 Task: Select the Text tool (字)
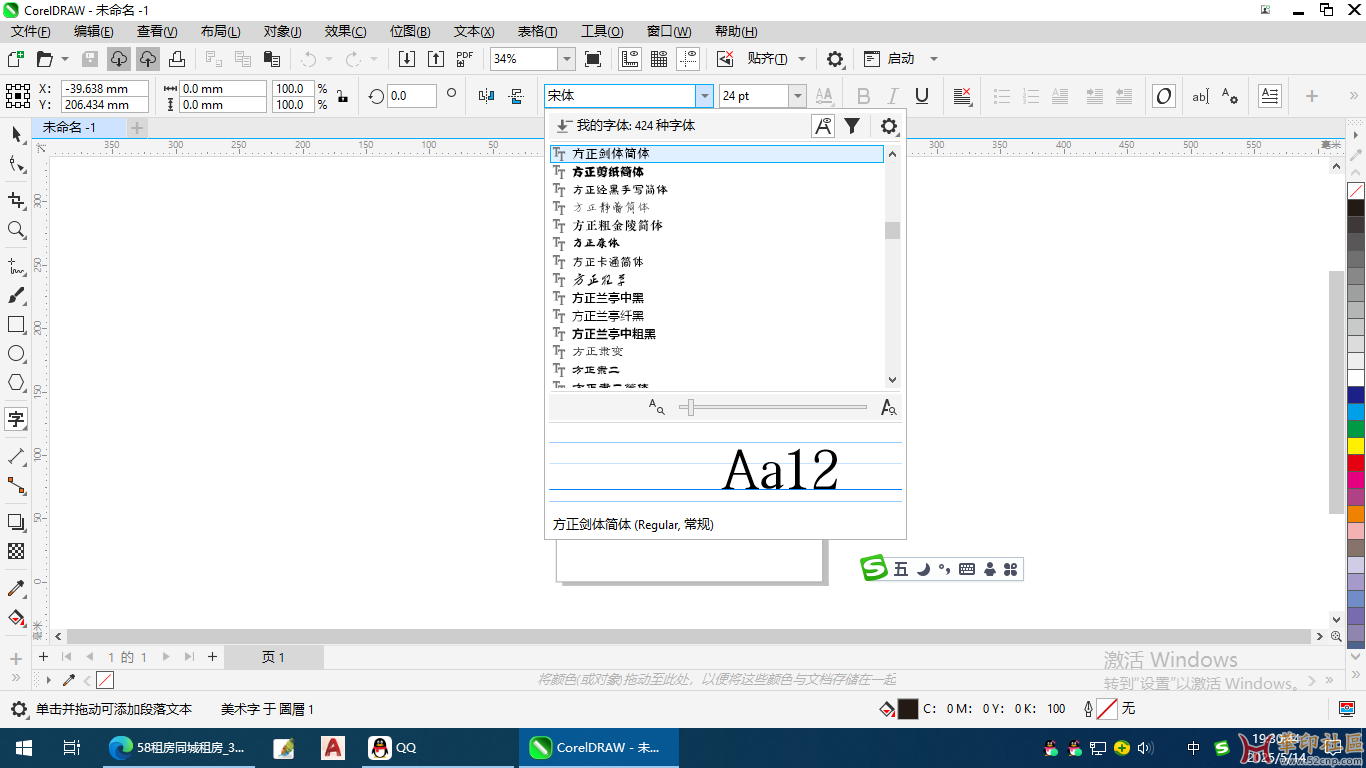point(16,419)
